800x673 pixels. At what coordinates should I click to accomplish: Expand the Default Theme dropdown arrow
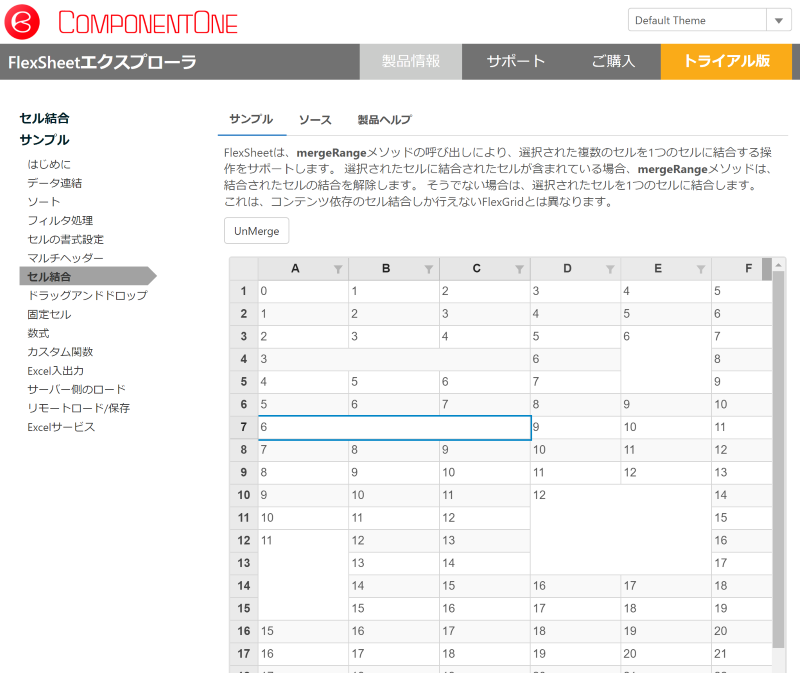779,20
